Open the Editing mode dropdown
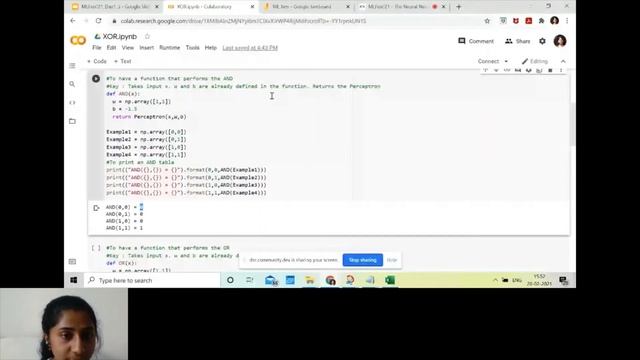Image resolution: width=640 pixels, height=360 pixels. pos(535,61)
